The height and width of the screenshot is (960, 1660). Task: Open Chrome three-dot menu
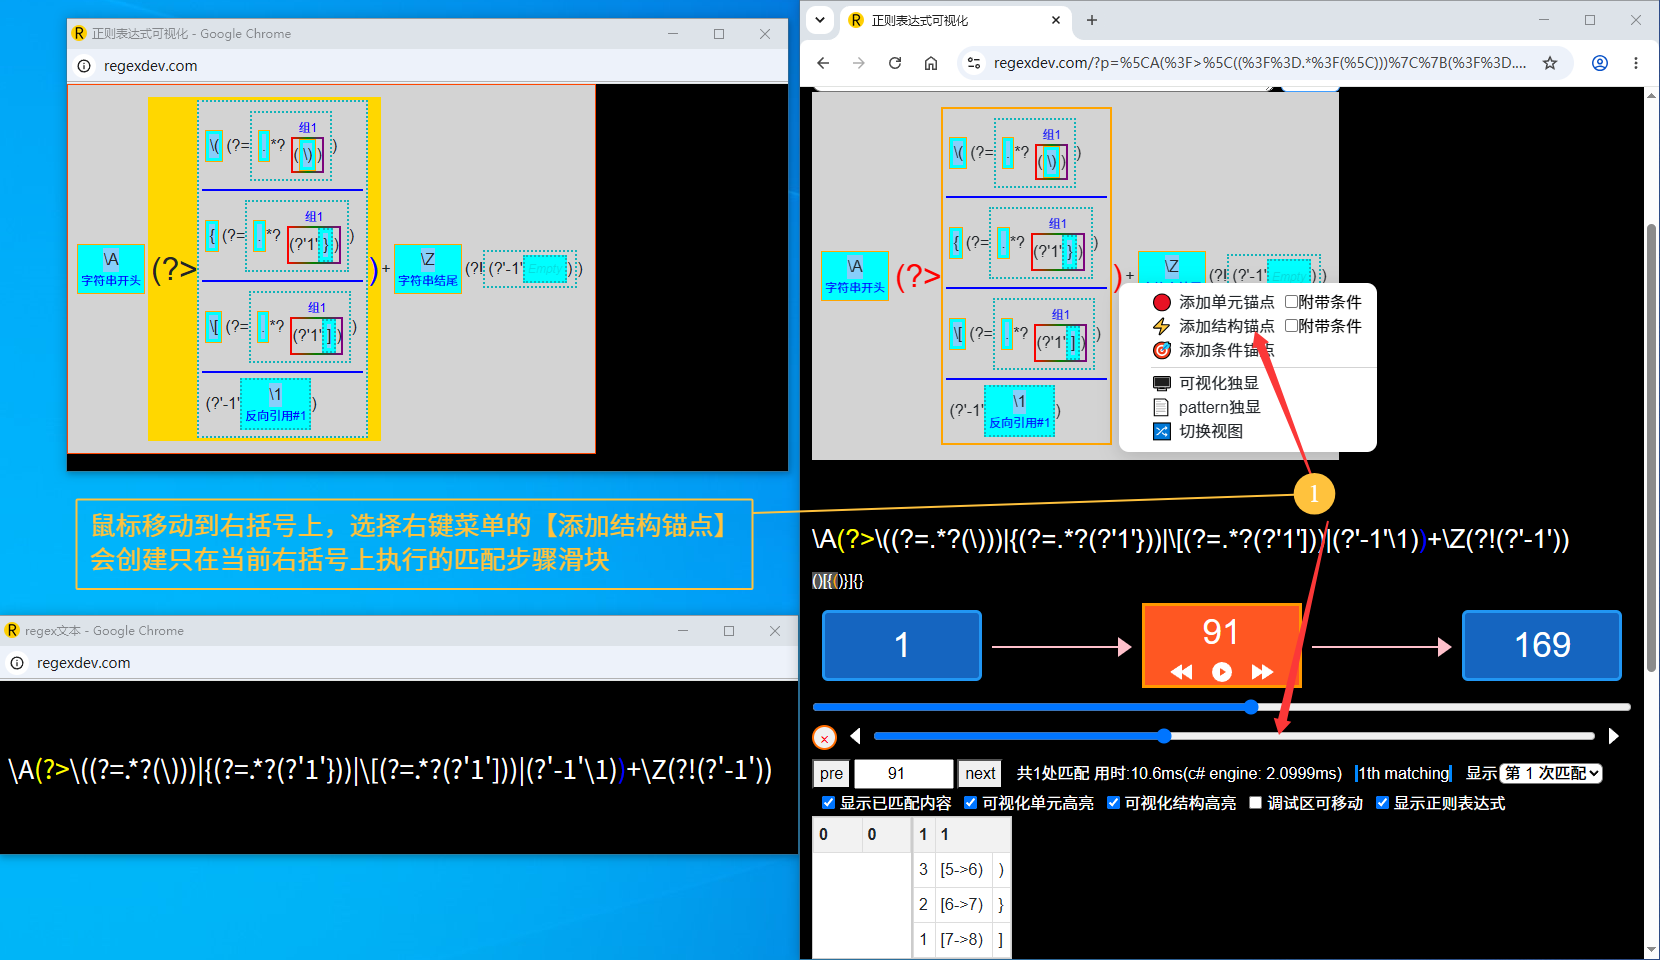(1636, 63)
